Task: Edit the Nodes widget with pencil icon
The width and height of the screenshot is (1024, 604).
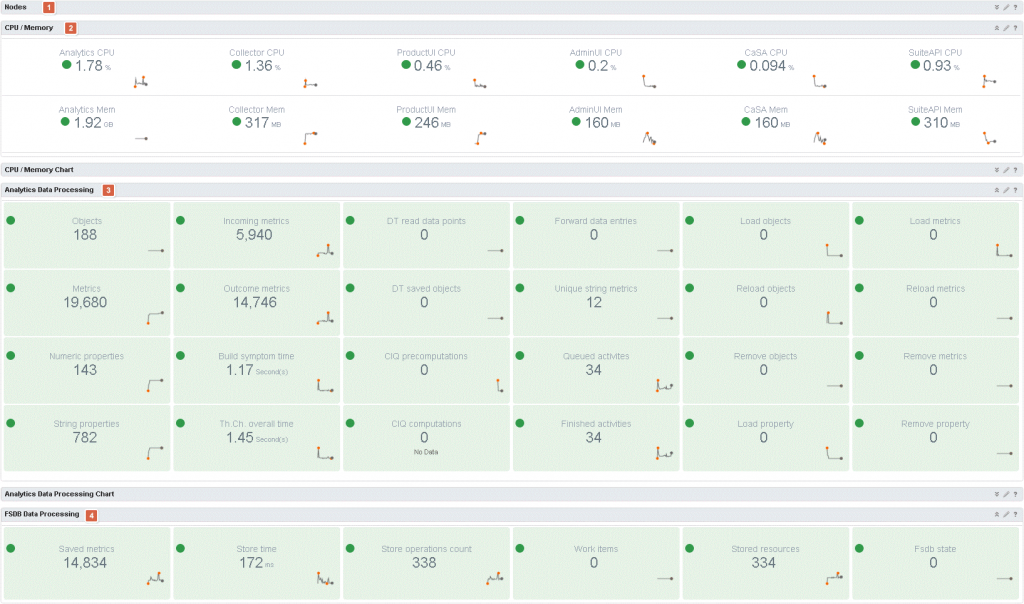Action: coord(1006,7)
